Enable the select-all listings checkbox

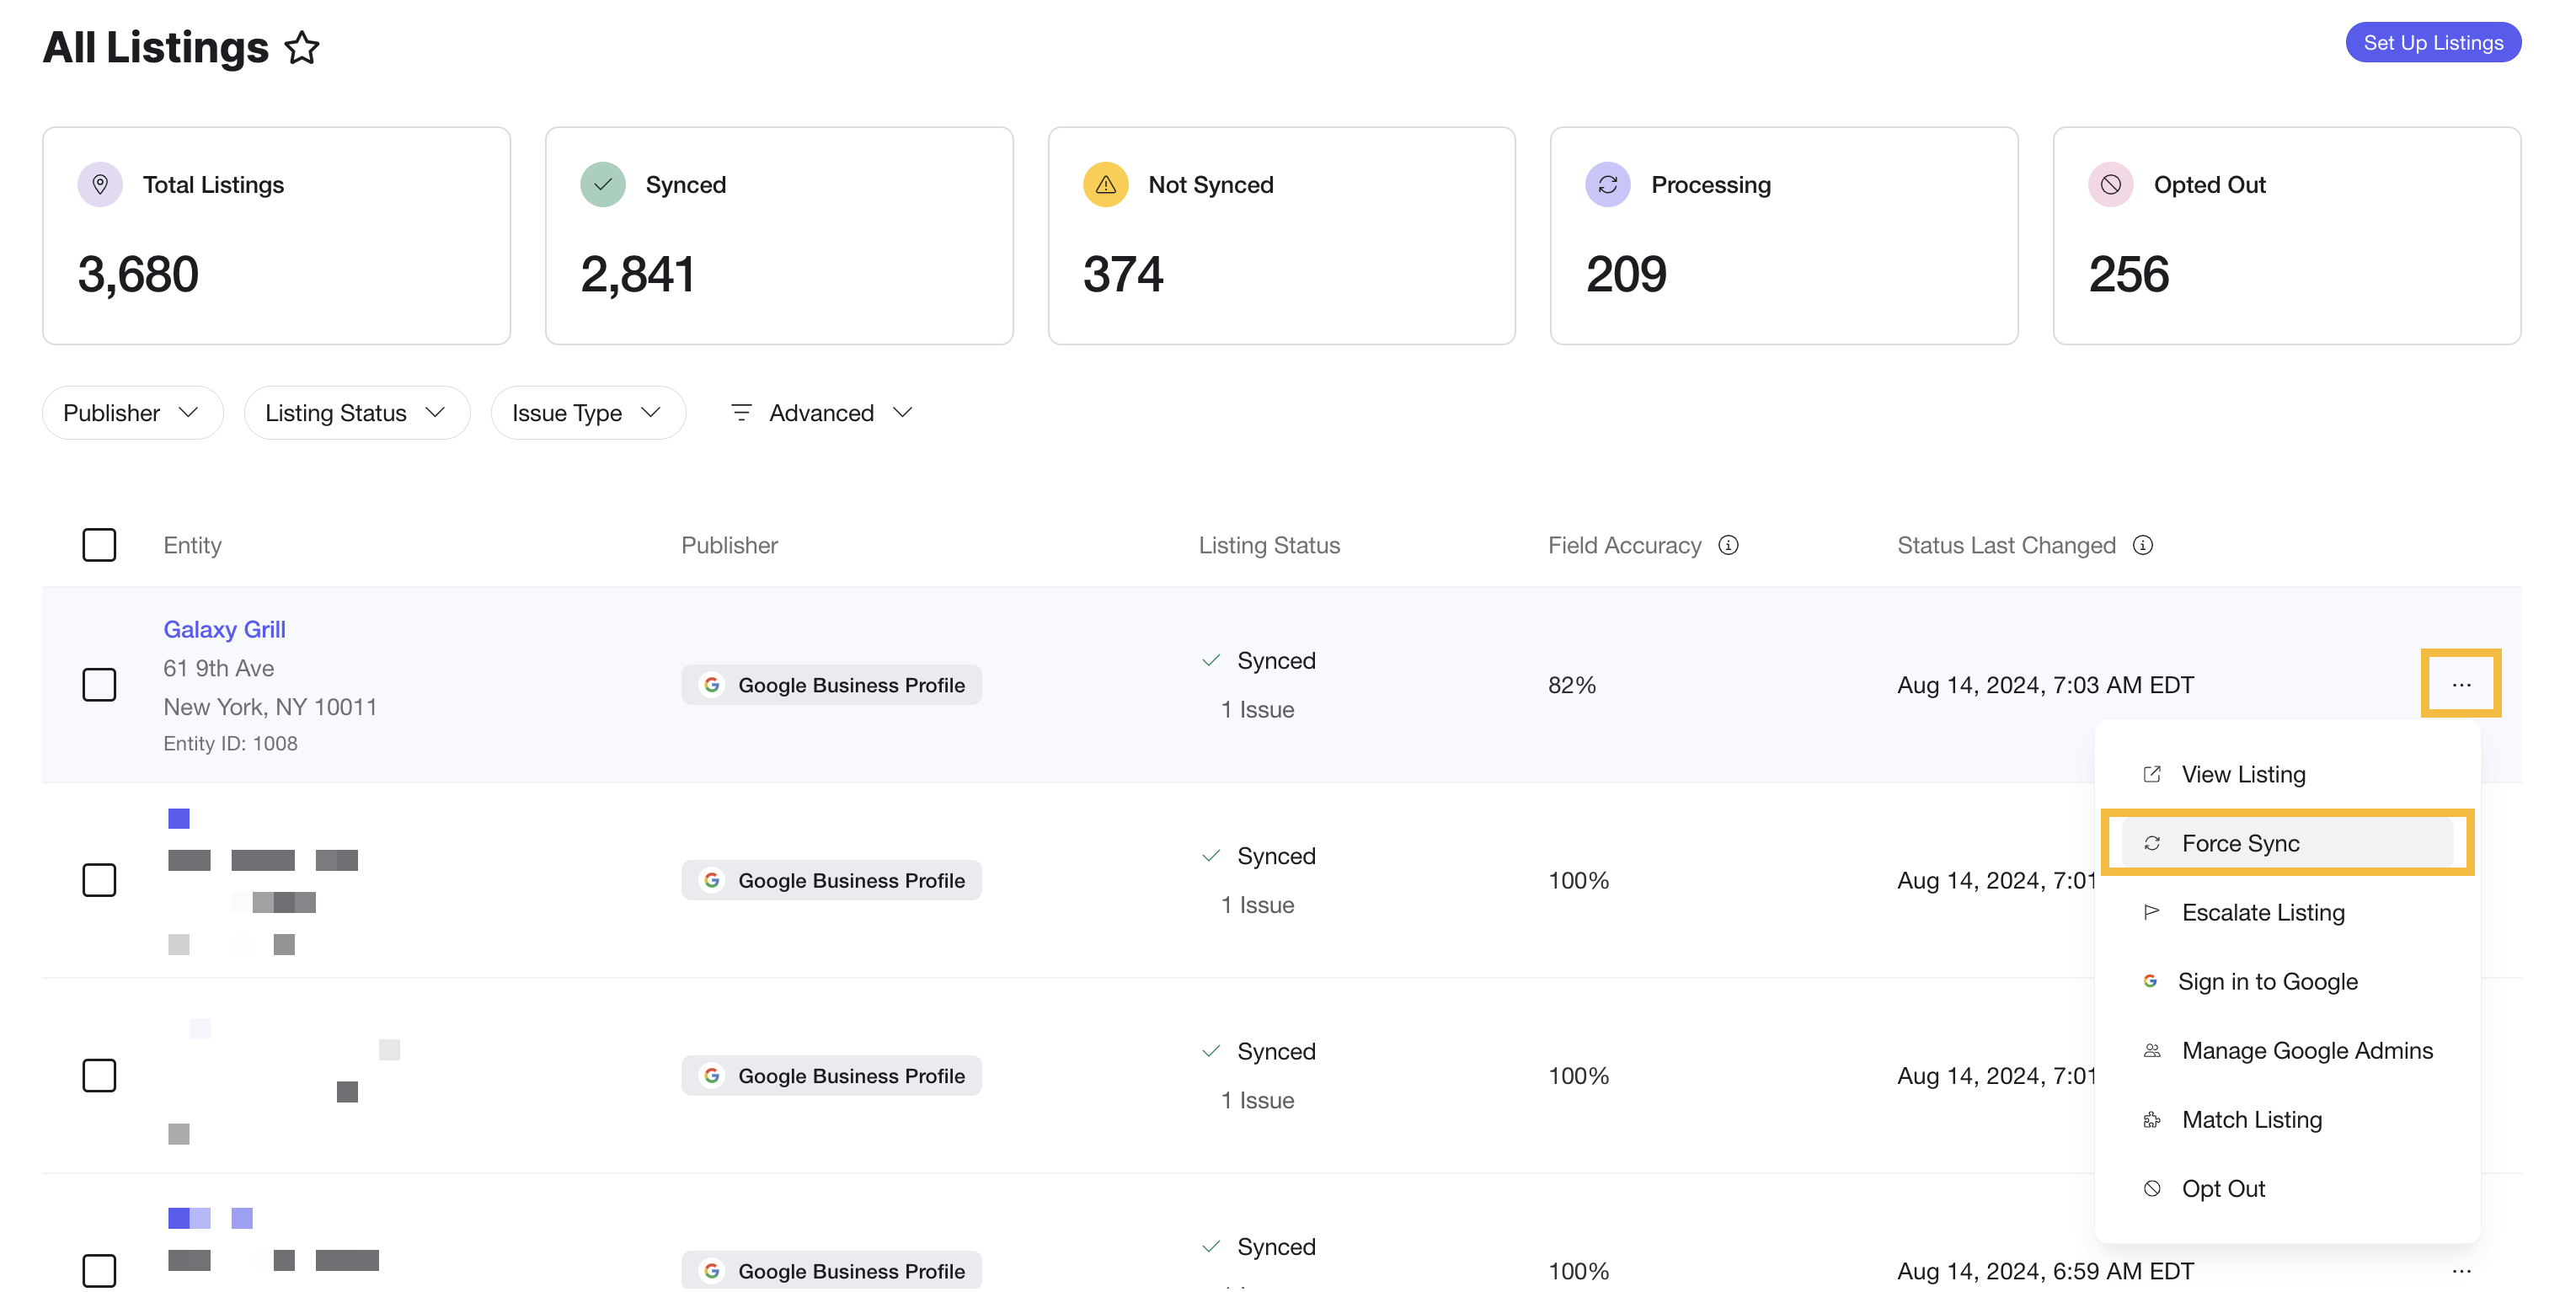click(99, 544)
